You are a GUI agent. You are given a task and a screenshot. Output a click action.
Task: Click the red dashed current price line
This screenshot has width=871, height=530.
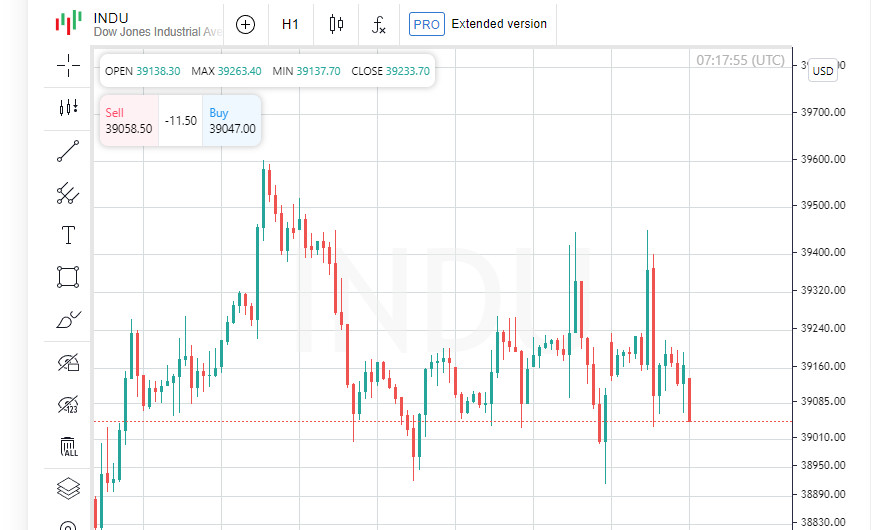443,422
